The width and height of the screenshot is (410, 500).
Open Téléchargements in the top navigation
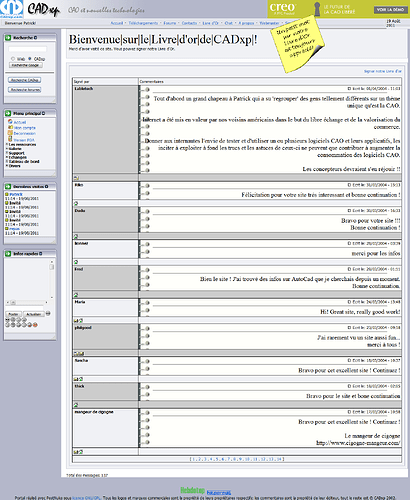(143, 23)
